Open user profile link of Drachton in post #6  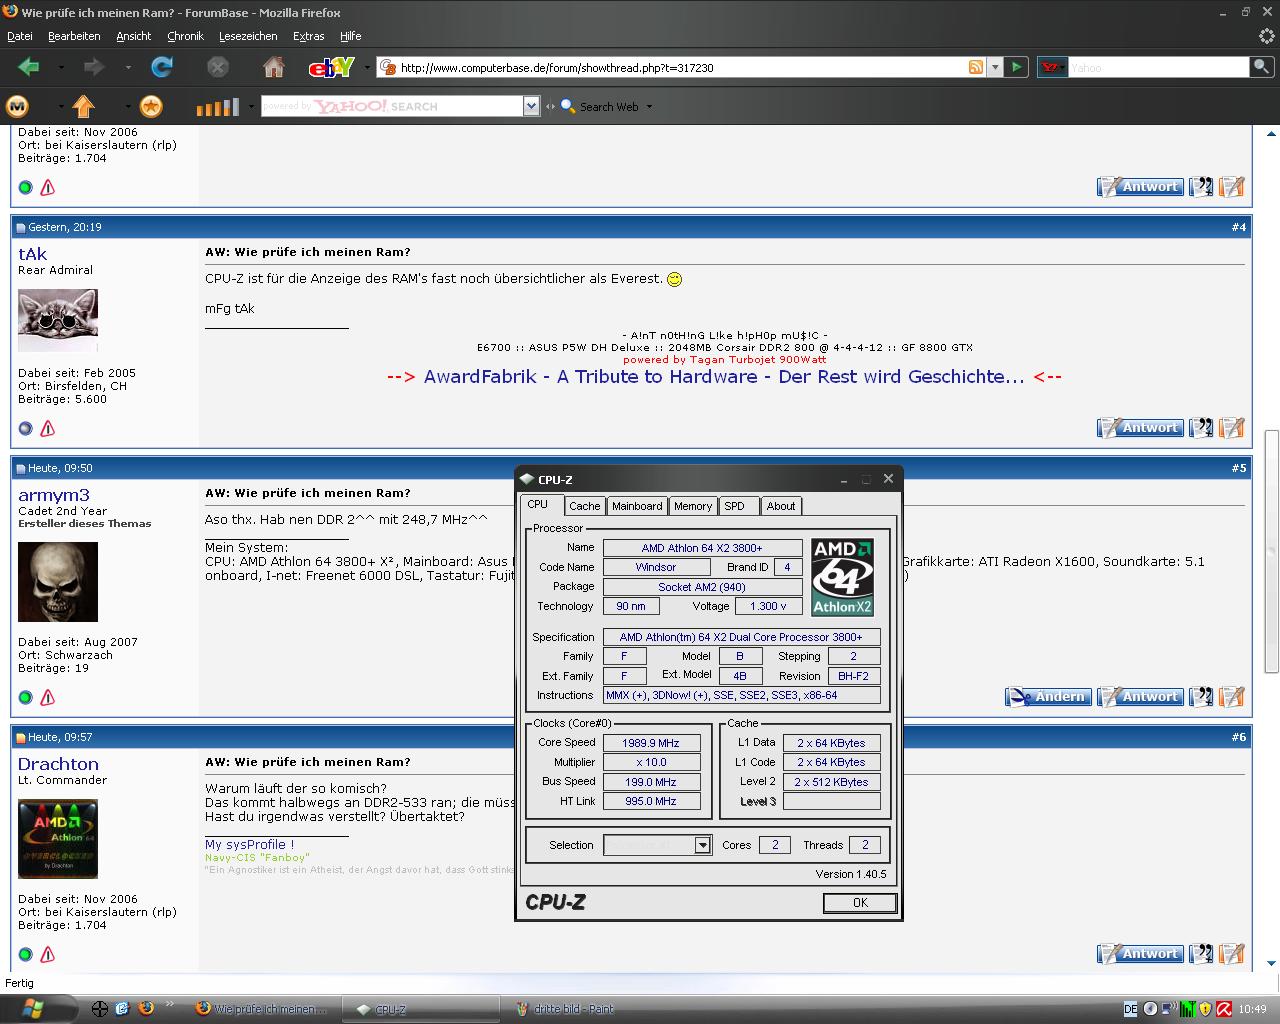pos(58,764)
